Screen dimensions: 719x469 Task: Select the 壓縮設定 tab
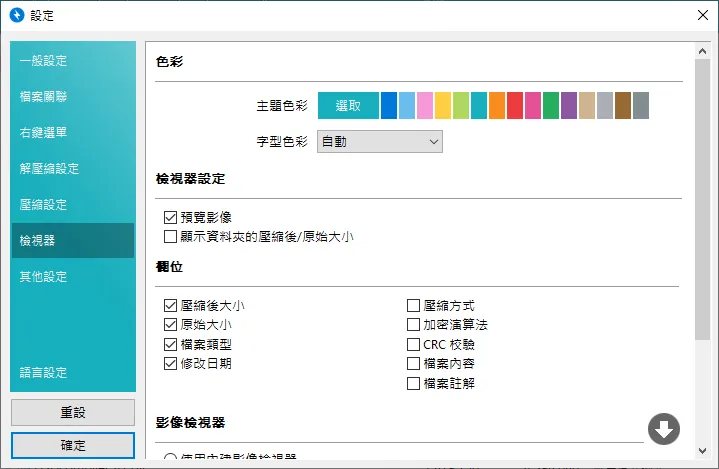[x=73, y=204]
